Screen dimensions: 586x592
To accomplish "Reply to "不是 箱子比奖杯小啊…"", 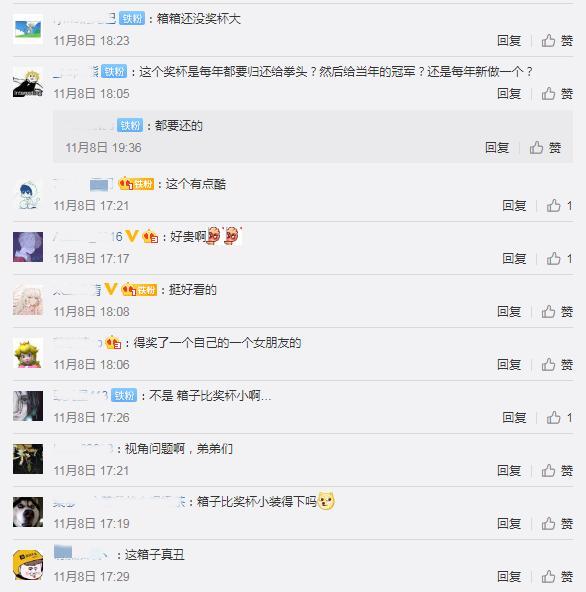I will 514,418.
